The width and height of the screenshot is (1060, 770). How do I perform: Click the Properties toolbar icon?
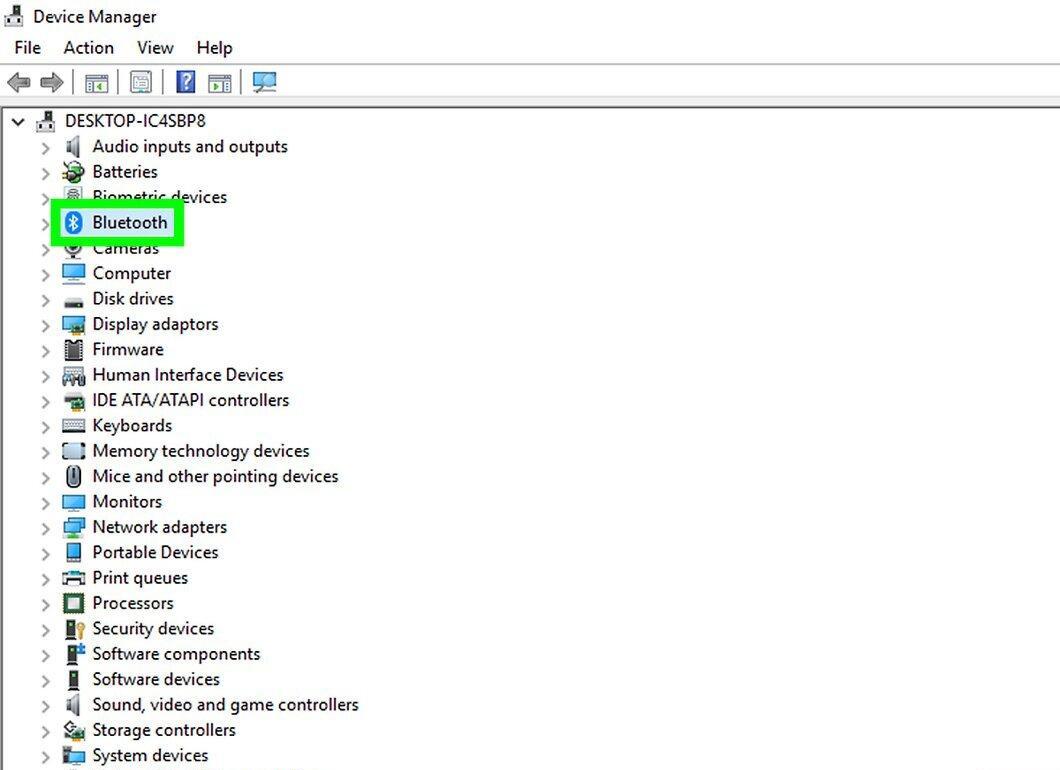point(141,82)
